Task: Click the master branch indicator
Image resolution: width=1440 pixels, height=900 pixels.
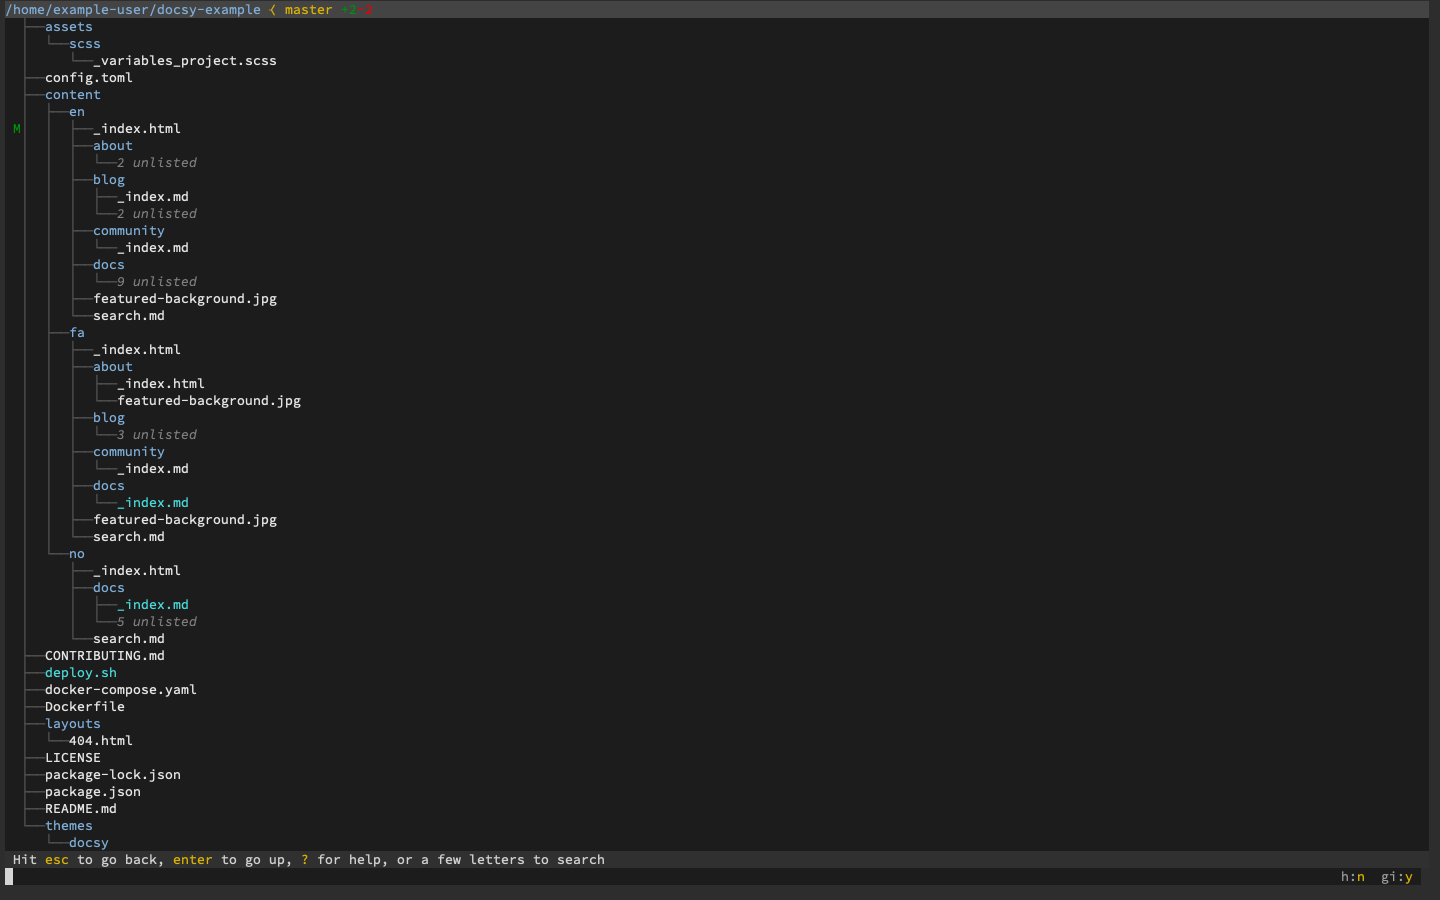Action: (x=308, y=10)
